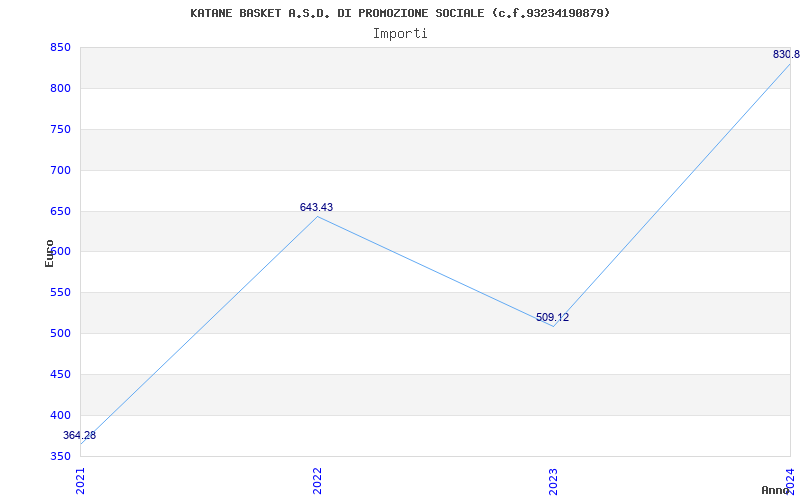The image size is (800, 500).
Task: Click the 650 y-axis value
Action: pyautogui.click(x=60, y=211)
